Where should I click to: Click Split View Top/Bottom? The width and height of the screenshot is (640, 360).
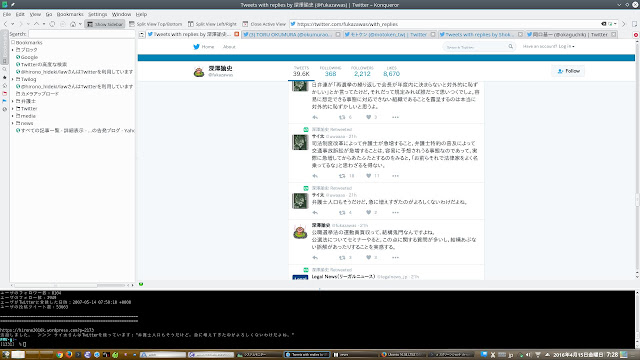(156, 24)
